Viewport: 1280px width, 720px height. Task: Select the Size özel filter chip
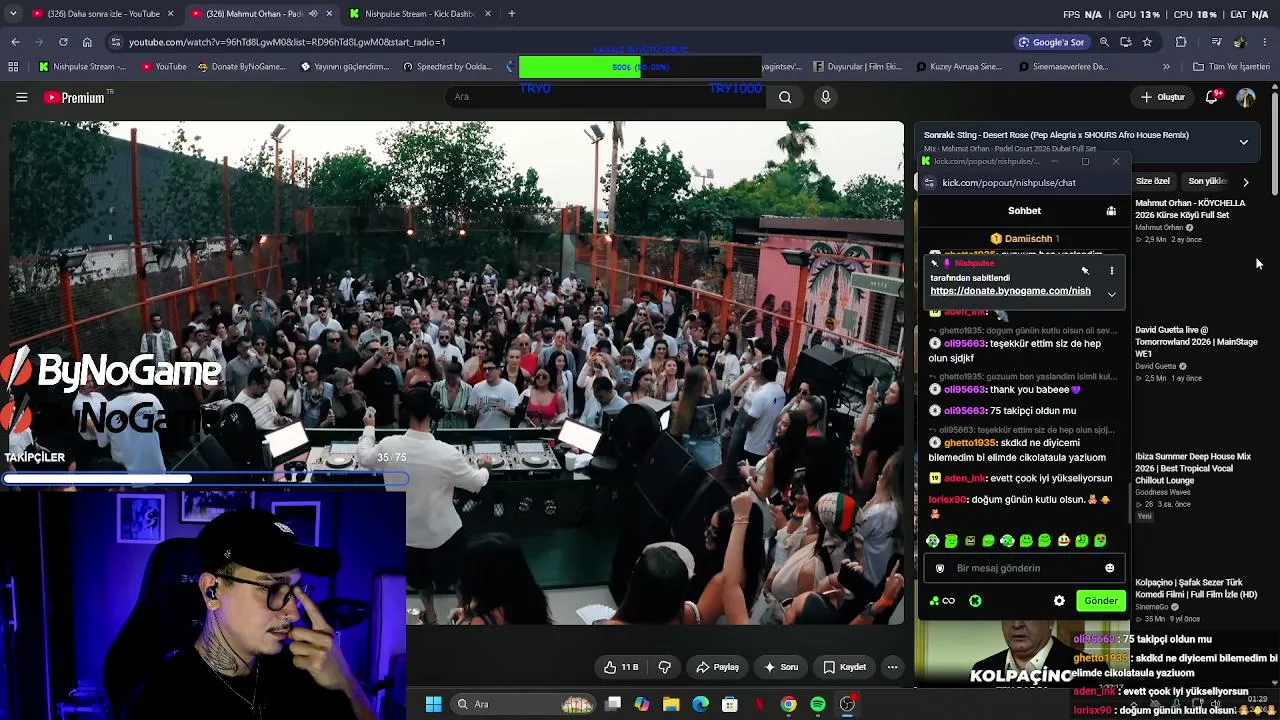[1152, 182]
